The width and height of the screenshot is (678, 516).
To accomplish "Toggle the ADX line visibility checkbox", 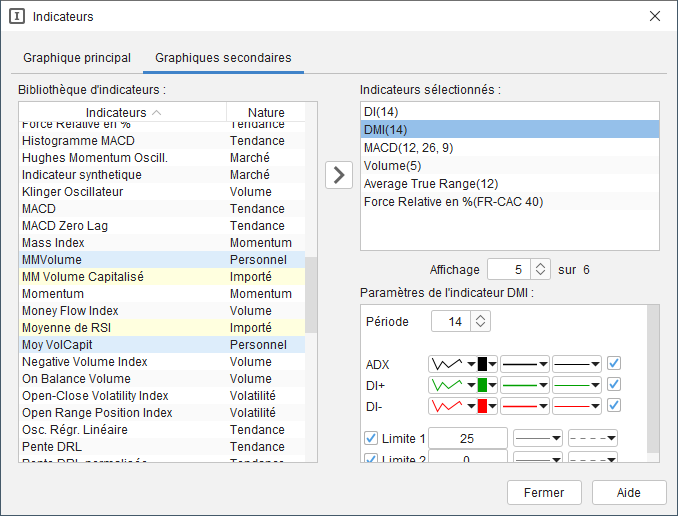I will (x=614, y=364).
